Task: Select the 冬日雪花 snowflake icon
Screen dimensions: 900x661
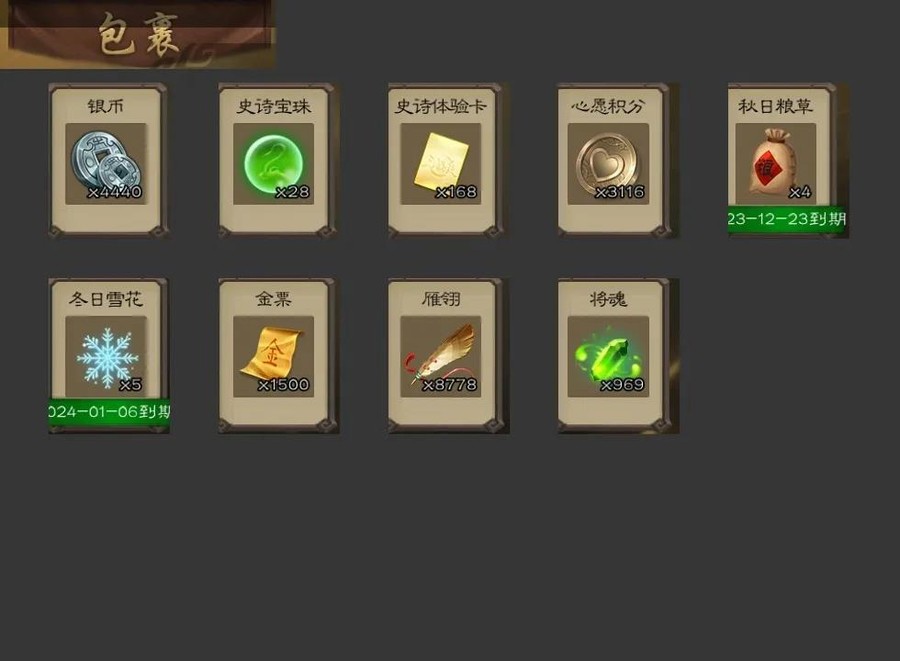Action: (x=106, y=356)
